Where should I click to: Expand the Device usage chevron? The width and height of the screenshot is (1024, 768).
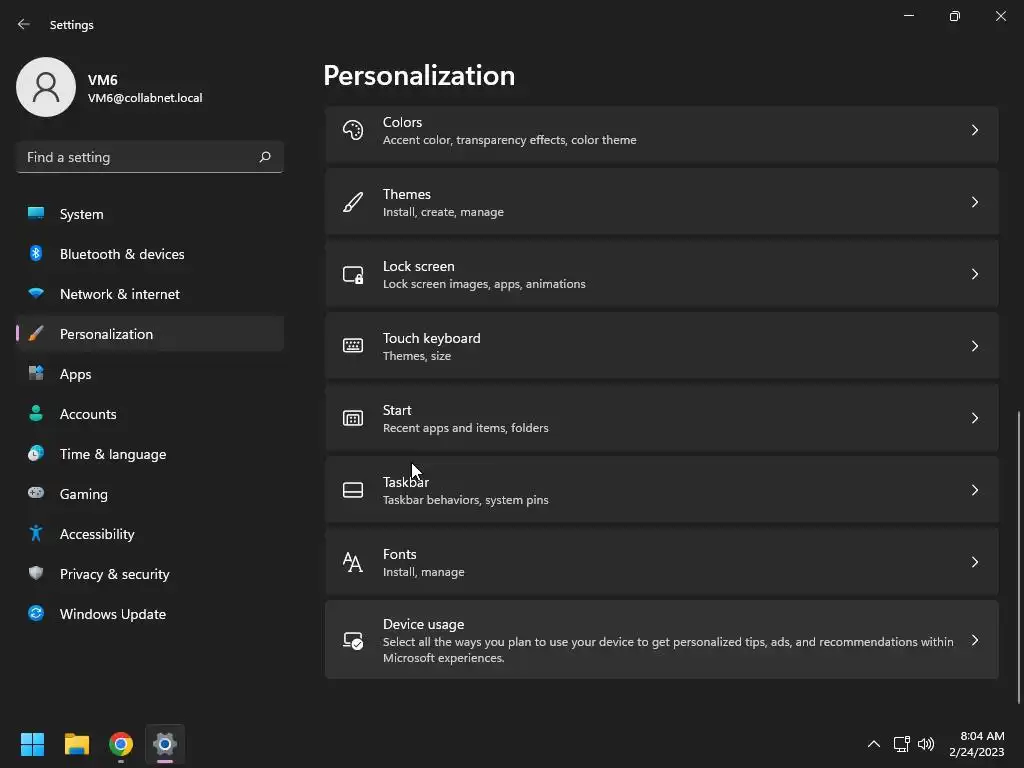[x=975, y=640]
